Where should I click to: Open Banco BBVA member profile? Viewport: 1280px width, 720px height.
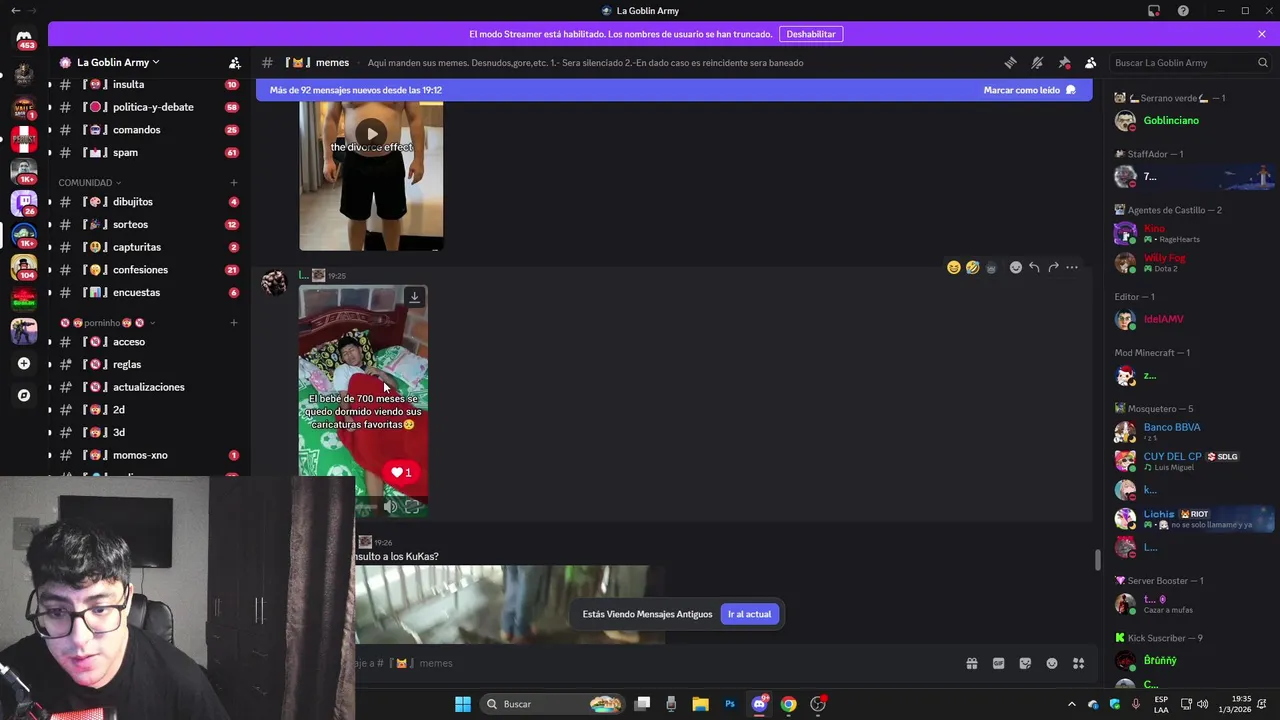tap(1192, 432)
